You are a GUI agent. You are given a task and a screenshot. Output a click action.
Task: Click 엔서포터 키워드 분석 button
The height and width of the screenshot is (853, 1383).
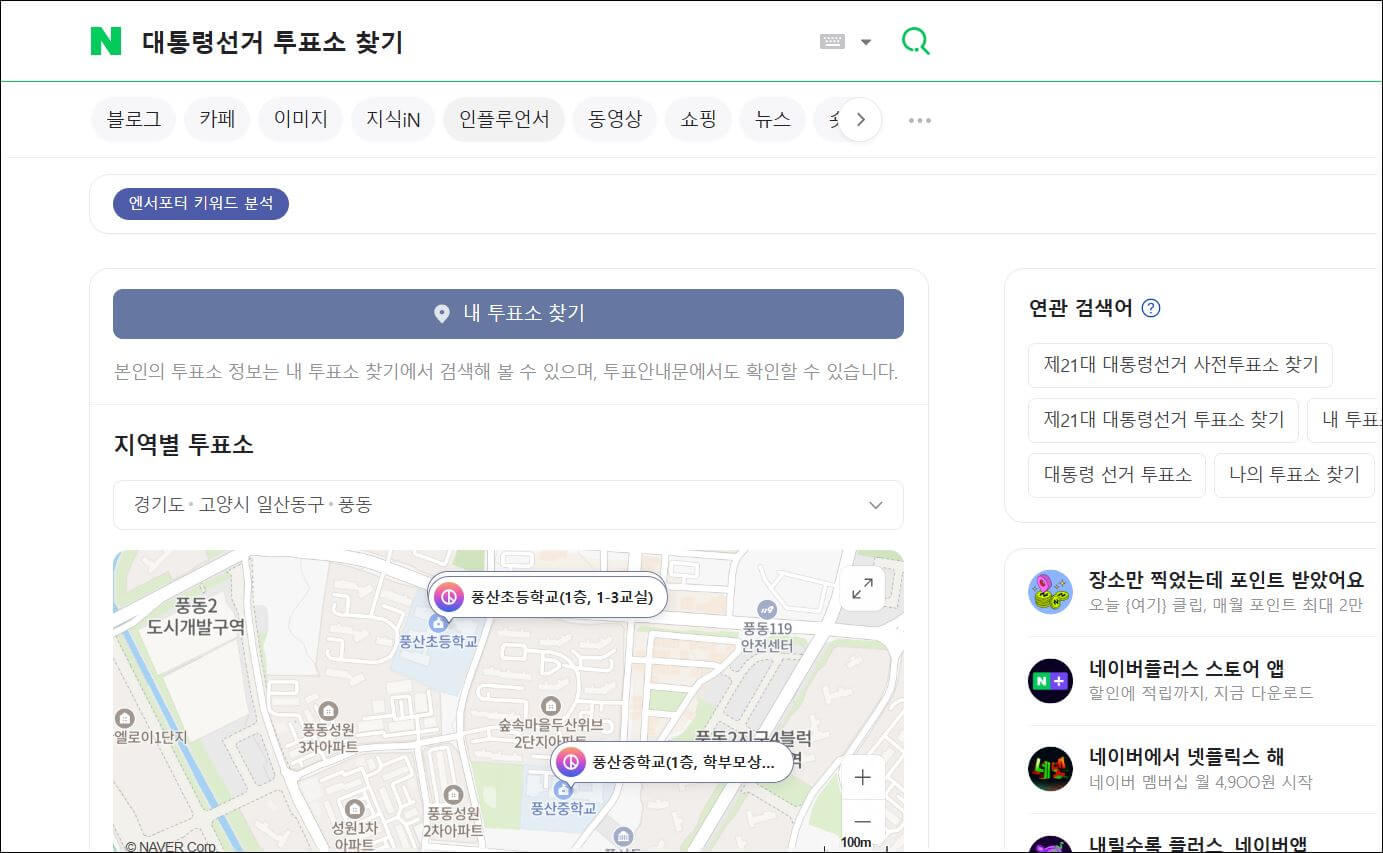[201, 203]
